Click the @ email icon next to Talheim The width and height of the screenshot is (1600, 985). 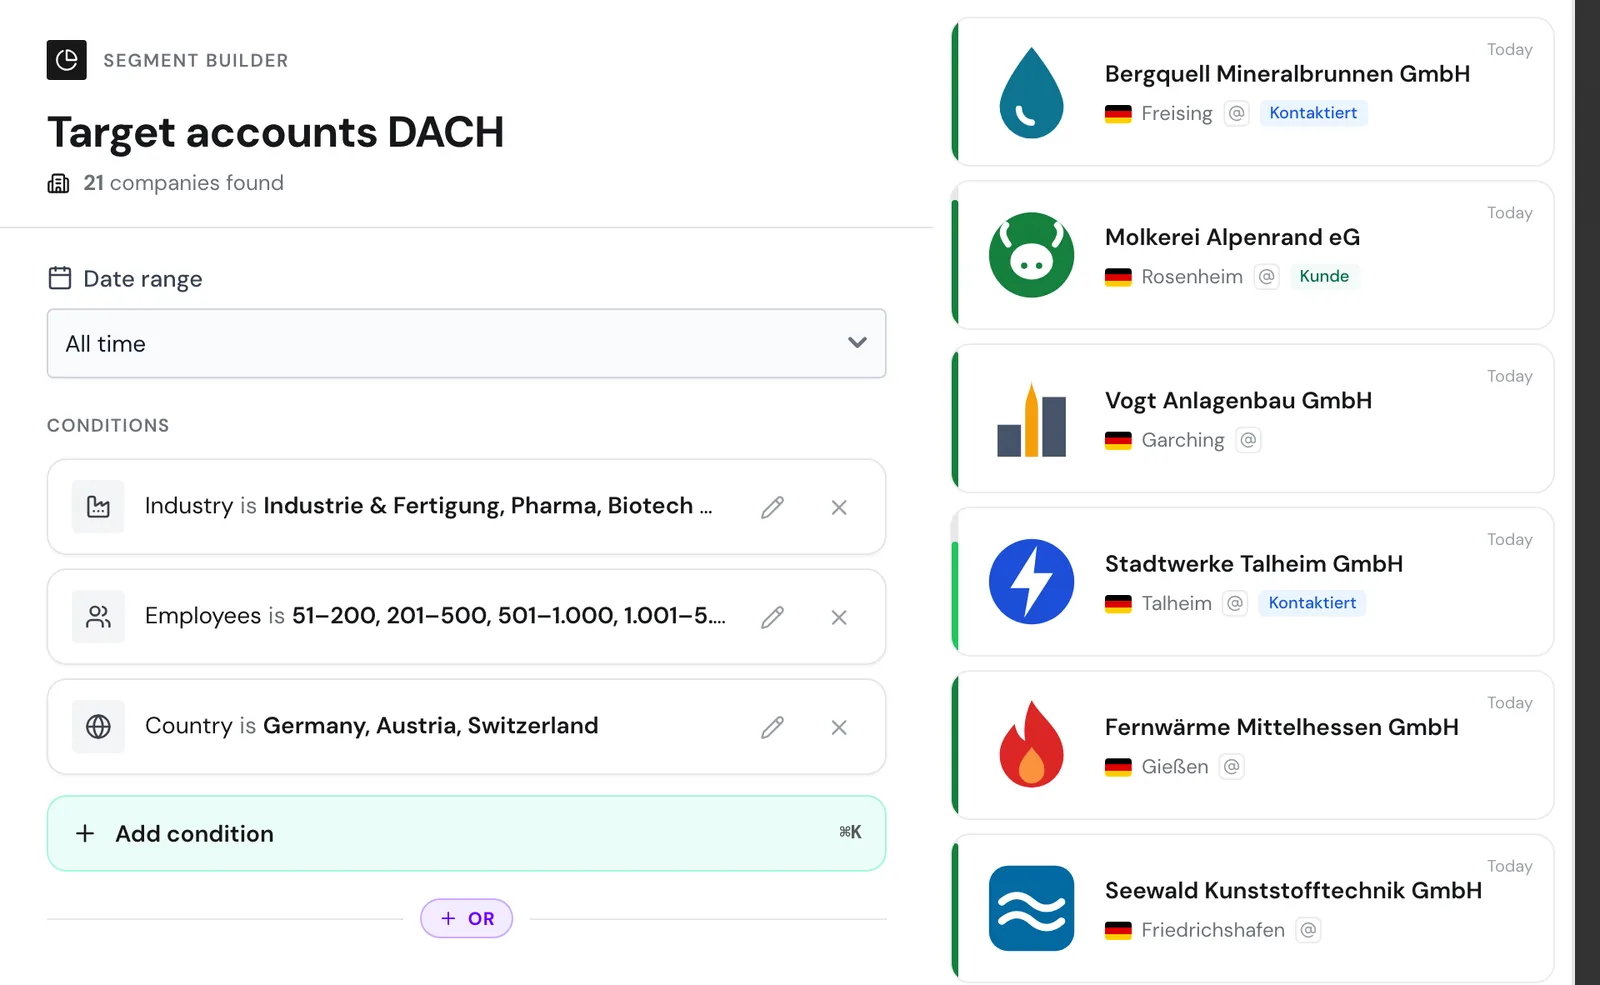[1235, 603]
